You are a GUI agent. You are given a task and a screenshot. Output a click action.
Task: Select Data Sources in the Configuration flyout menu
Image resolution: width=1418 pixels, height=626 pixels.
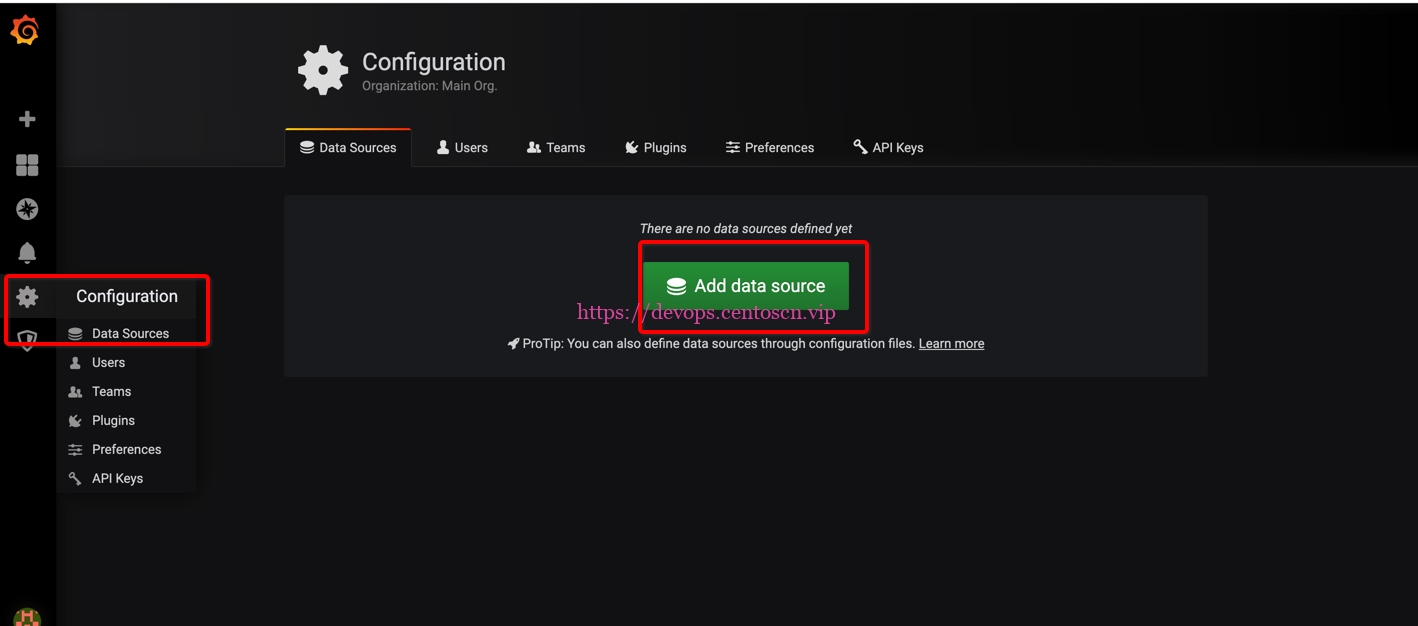pyautogui.click(x=130, y=333)
